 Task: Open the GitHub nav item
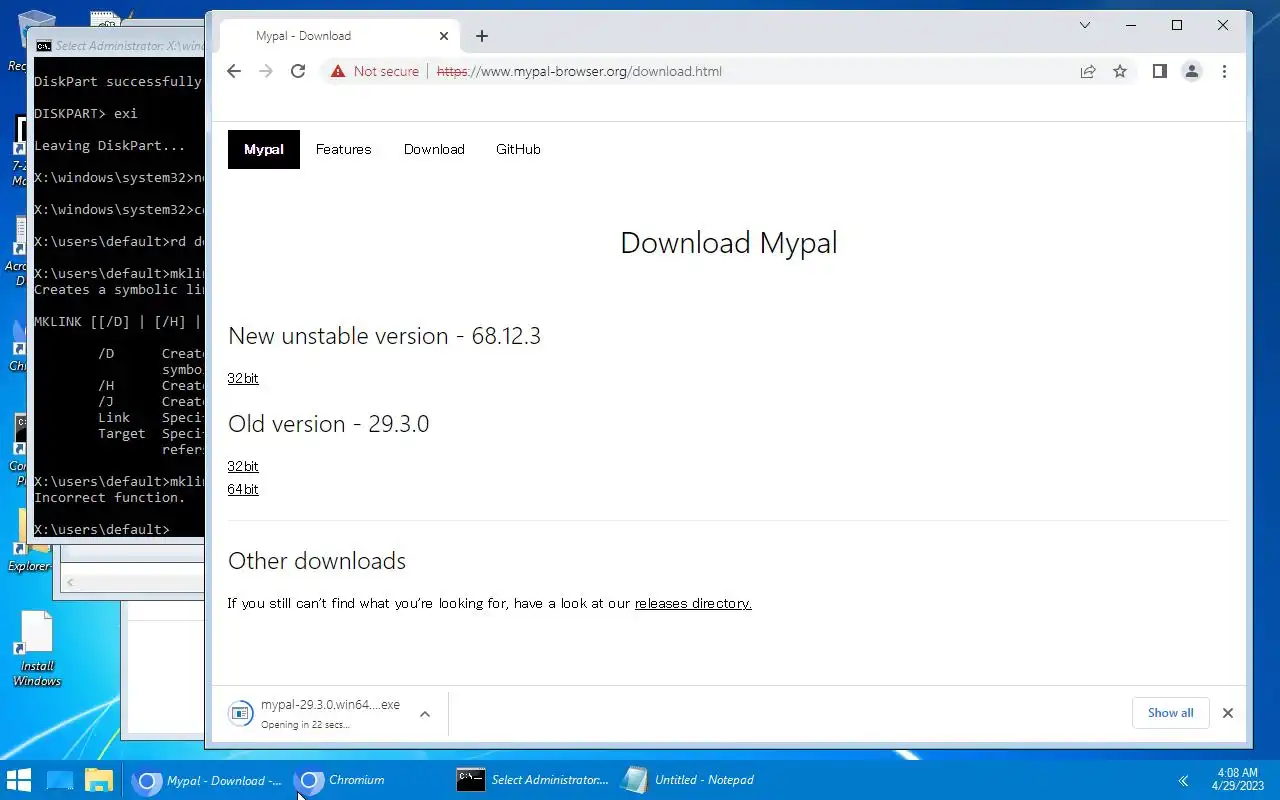[x=518, y=149]
